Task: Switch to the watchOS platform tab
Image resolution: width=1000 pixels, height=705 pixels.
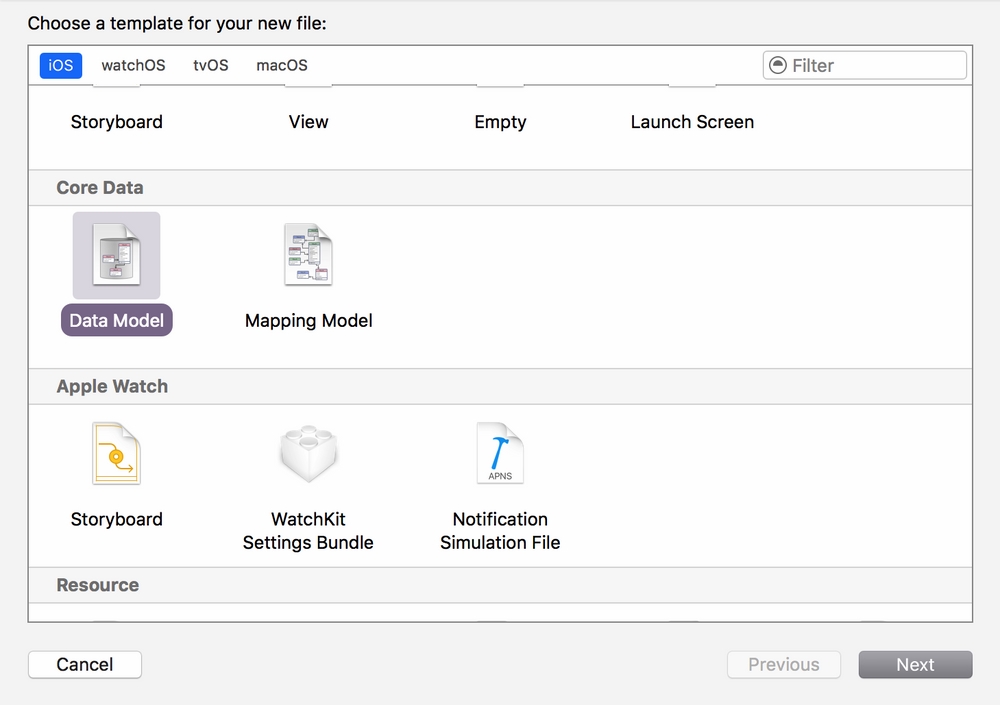Action: (x=133, y=66)
